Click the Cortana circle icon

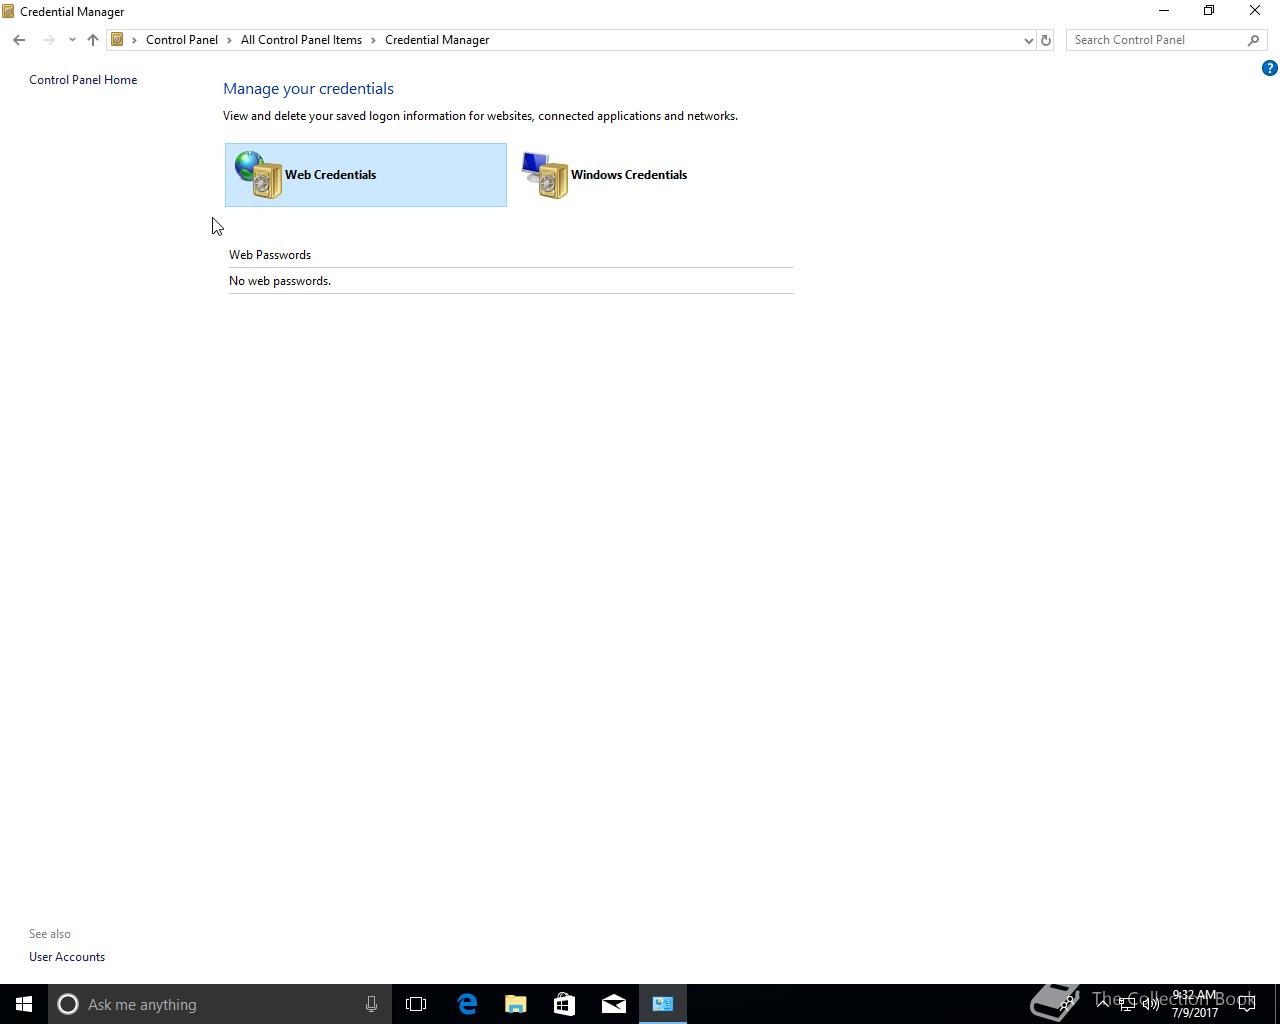point(68,1004)
